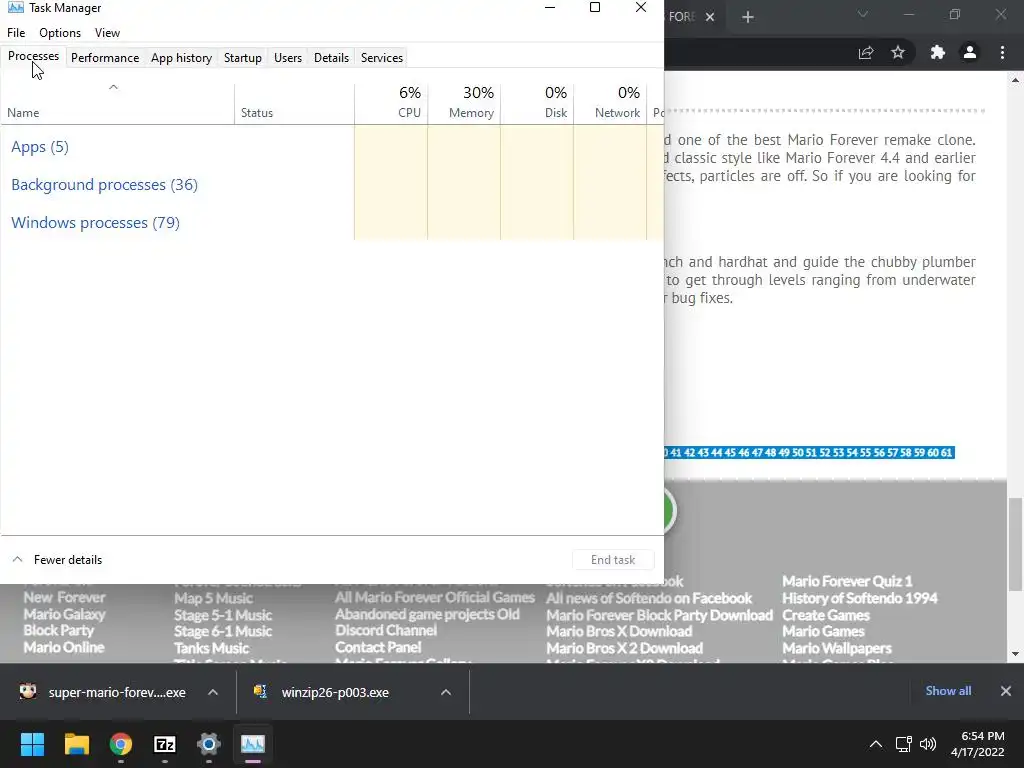Screen dimensions: 1024x768
Task: Open the Contact Panel link
Action: [x=378, y=647]
